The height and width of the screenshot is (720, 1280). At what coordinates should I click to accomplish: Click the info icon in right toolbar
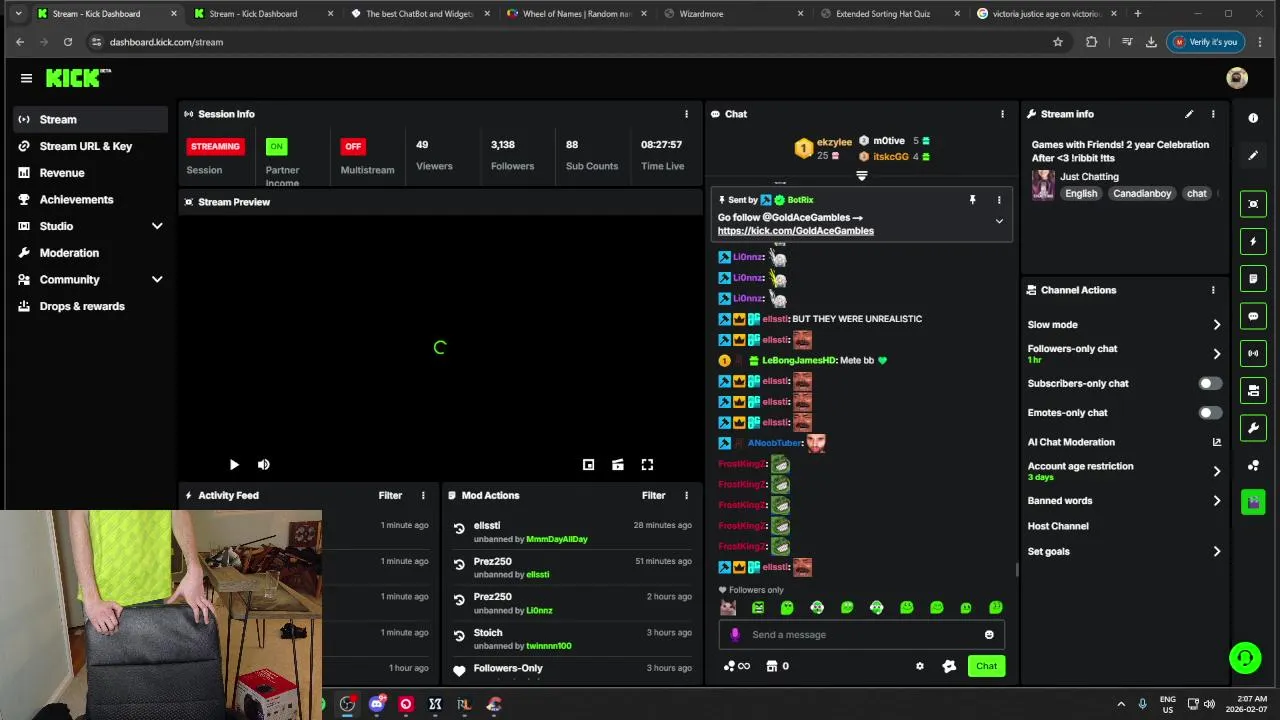pyautogui.click(x=1253, y=118)
